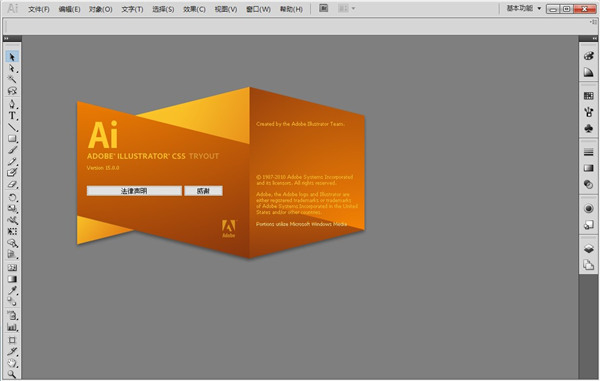Click the 法律声明 button on splash
Screen dimensions: 600x381
pos(134,191)
